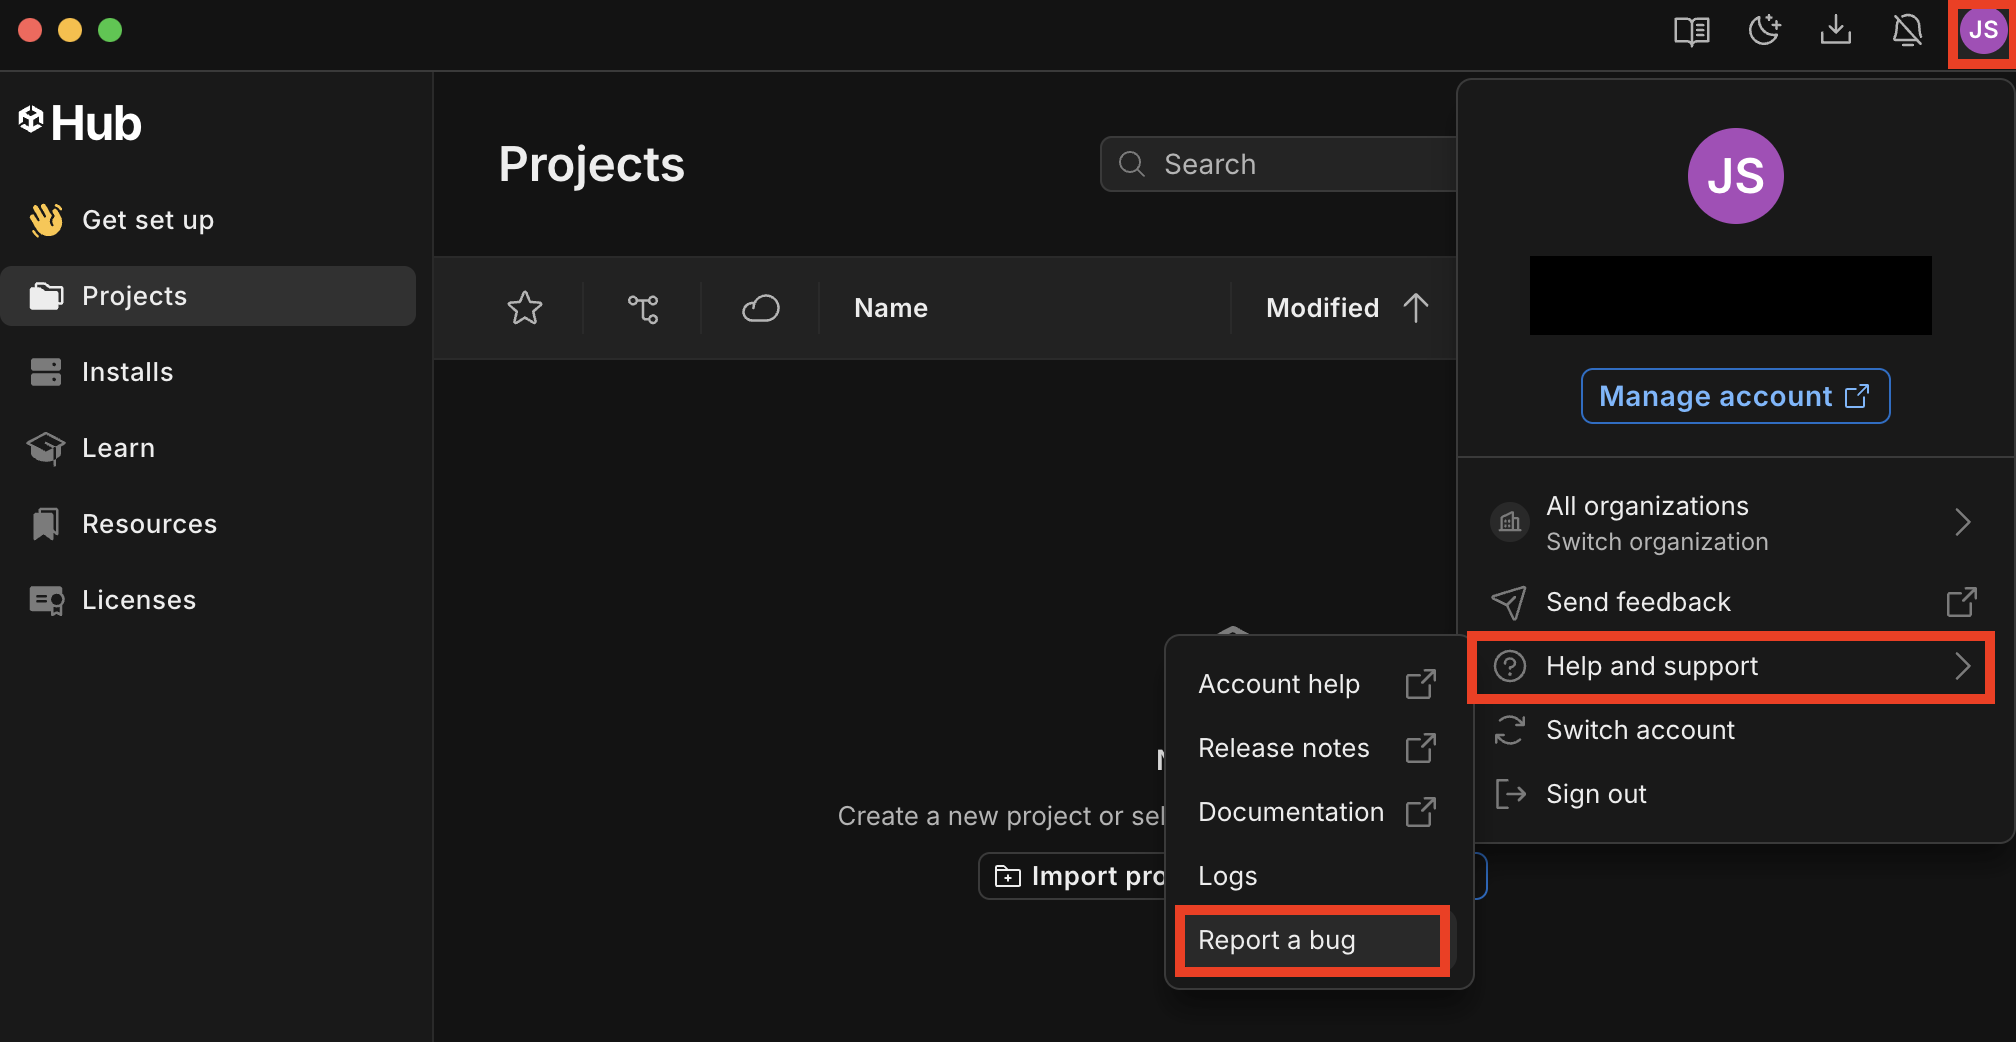Toggle dark mode moon icon
The image size is (2016, 1042).
[1764, 31]
